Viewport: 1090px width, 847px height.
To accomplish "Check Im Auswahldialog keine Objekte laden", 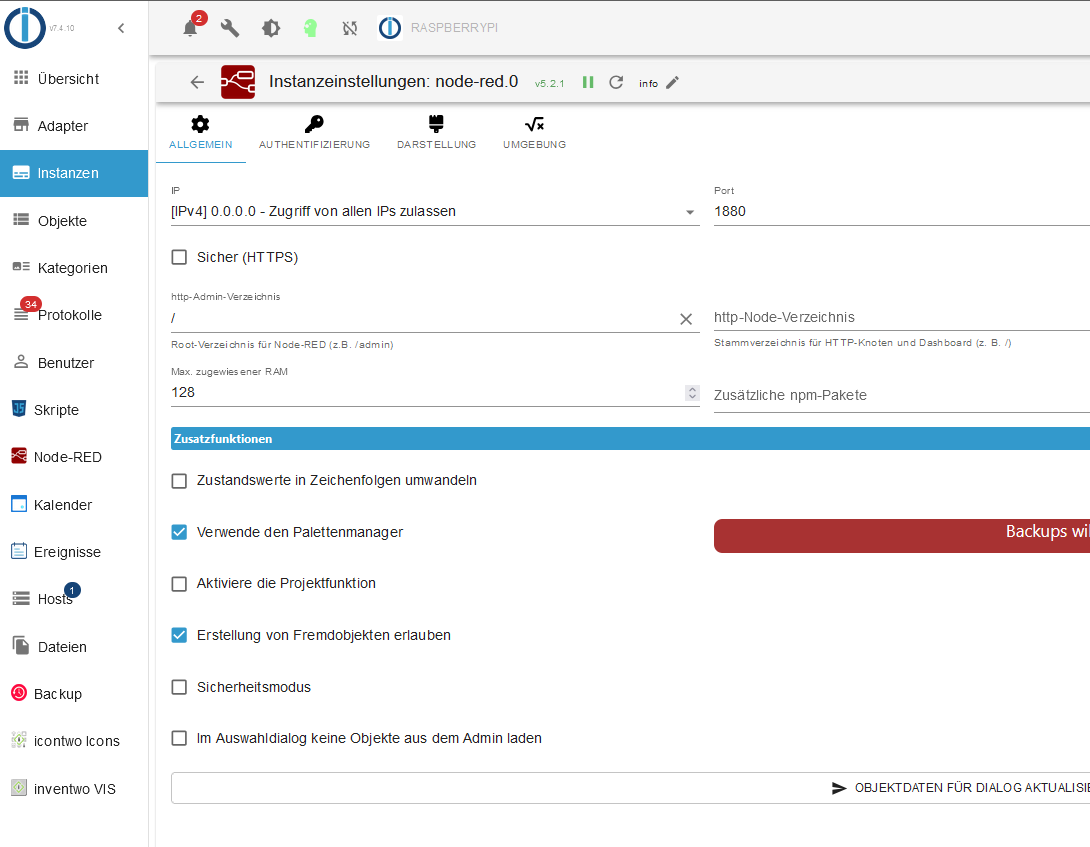I will [x=179, y=738].
